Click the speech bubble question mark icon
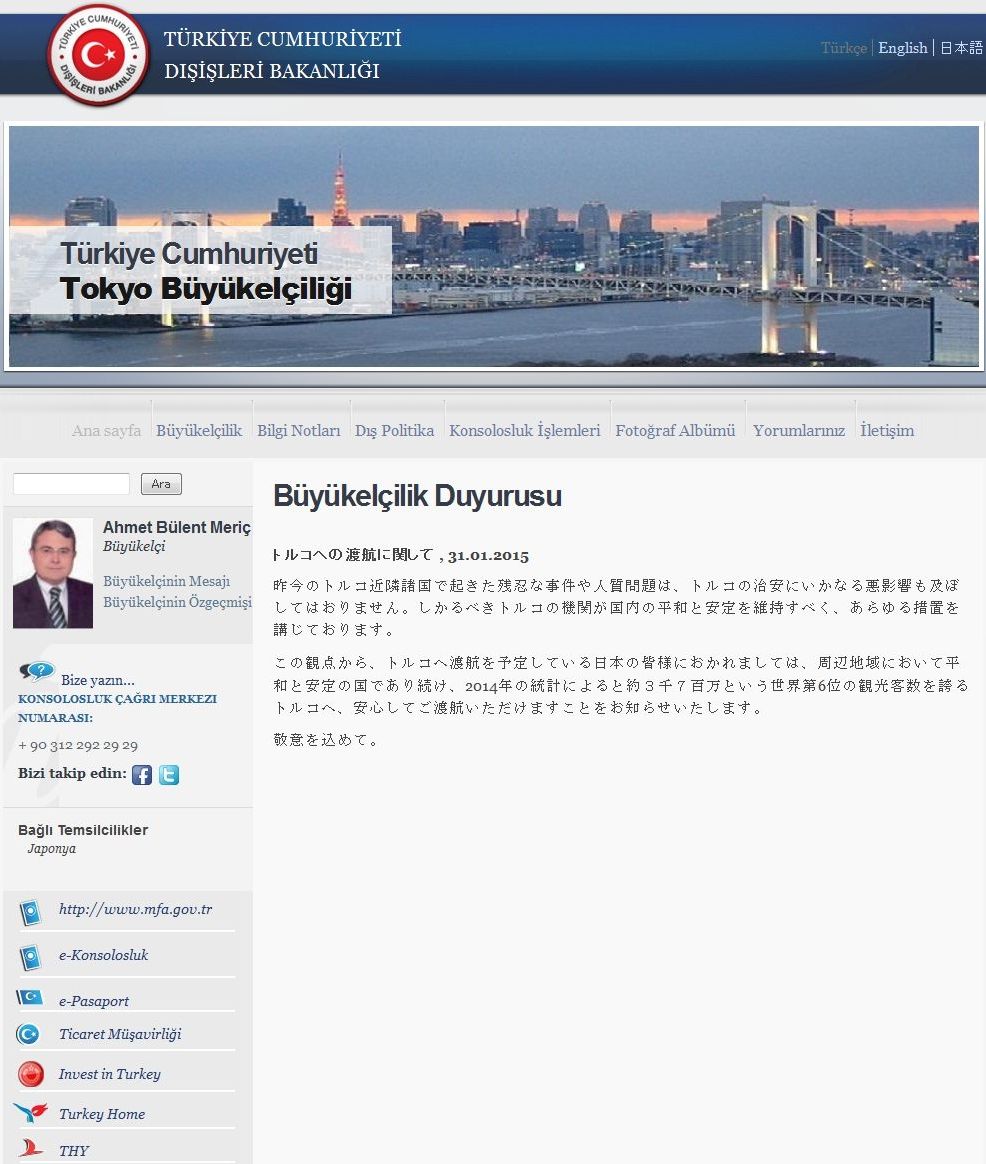Image resolution: width=986 pixels, height=1164 pixels. [x=37, y=672]
